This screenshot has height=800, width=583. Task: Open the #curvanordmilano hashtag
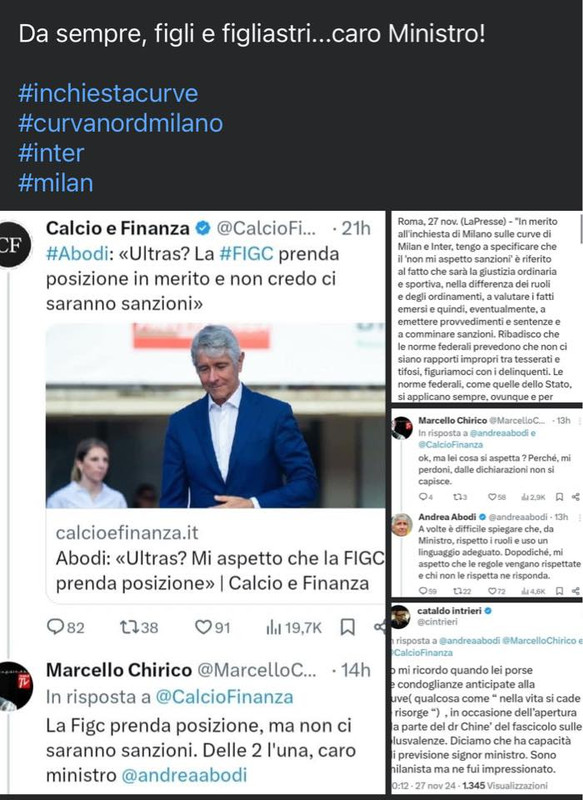pos(120,123)
